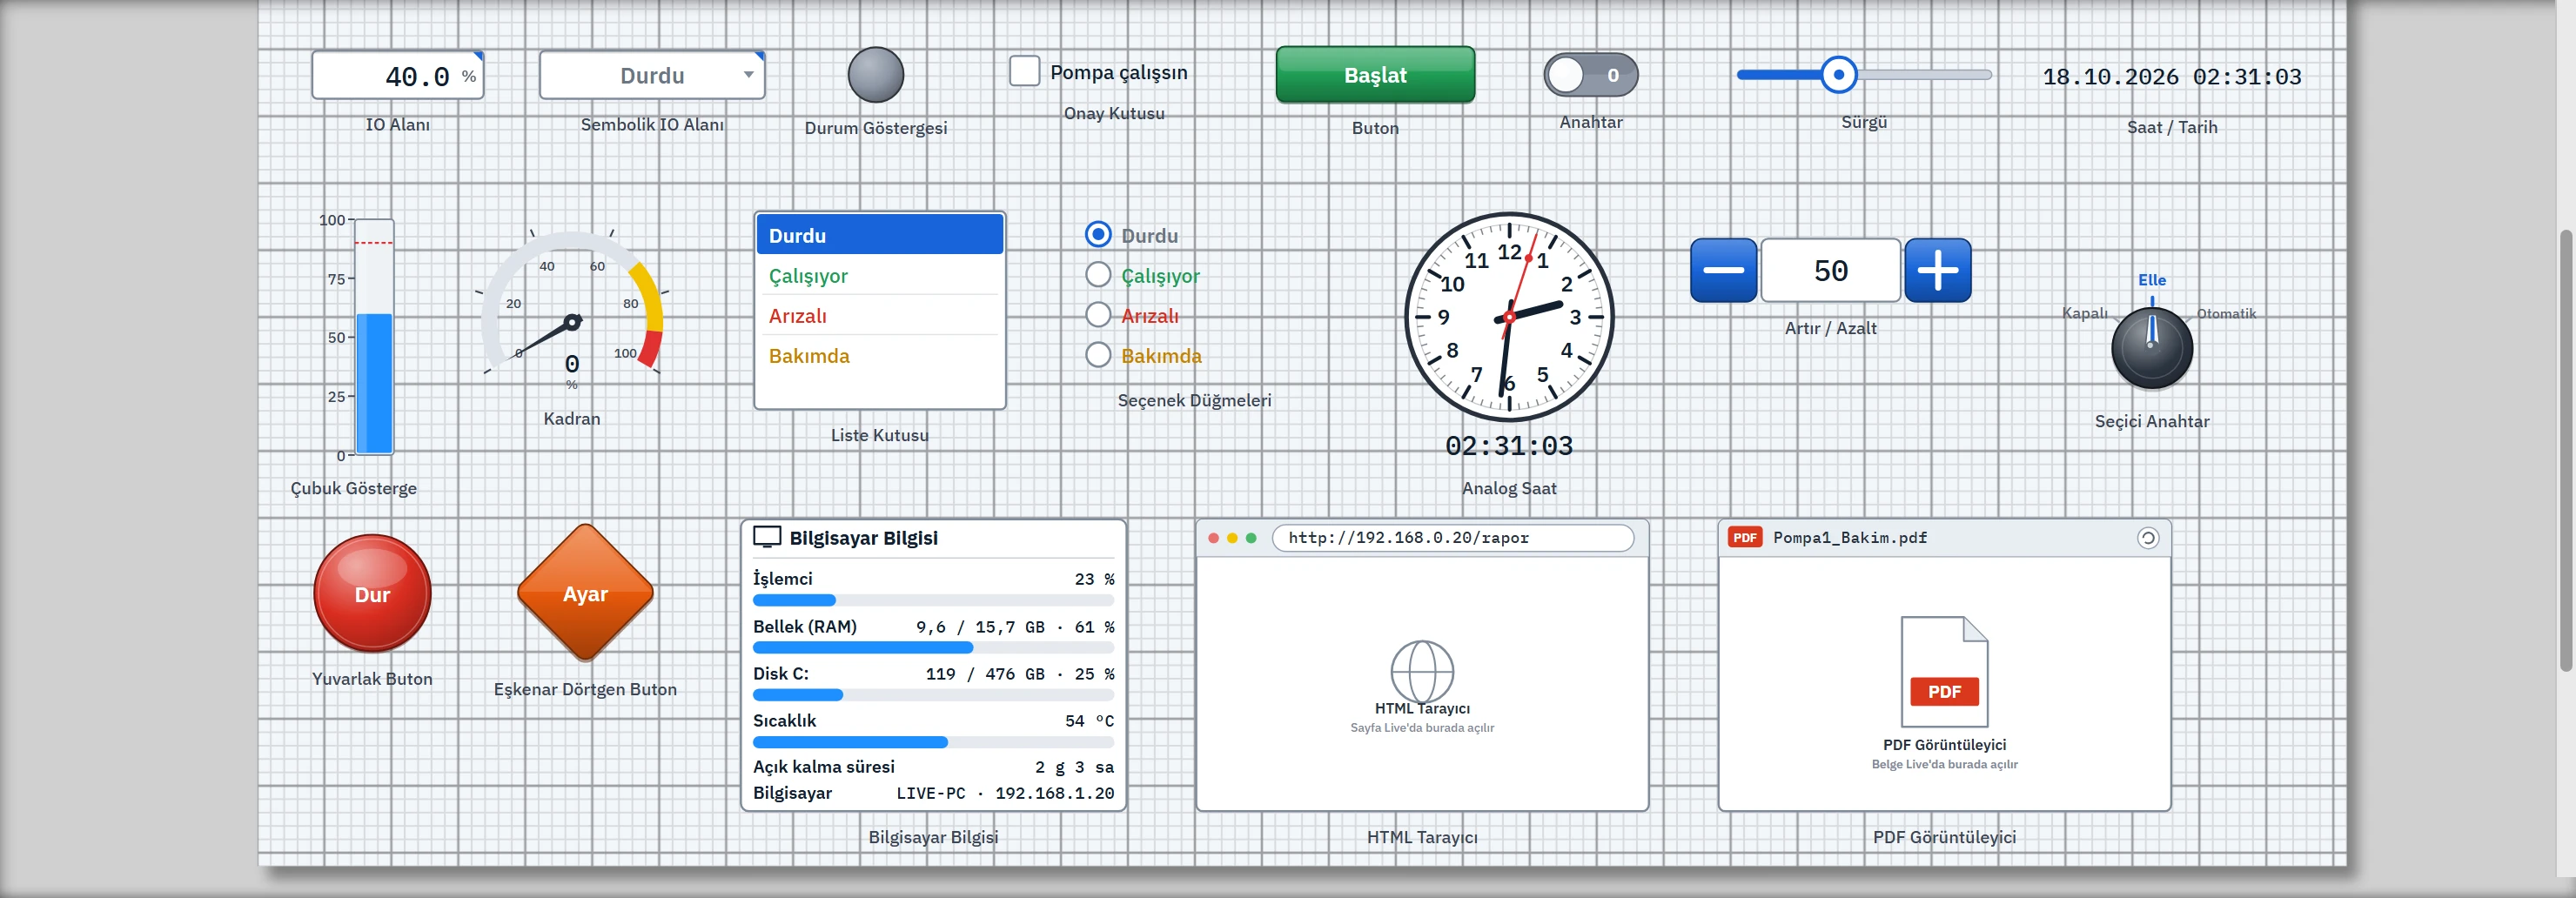
Task: Select Durdu in the Liste Kutusu
Action: click(879, 235)
